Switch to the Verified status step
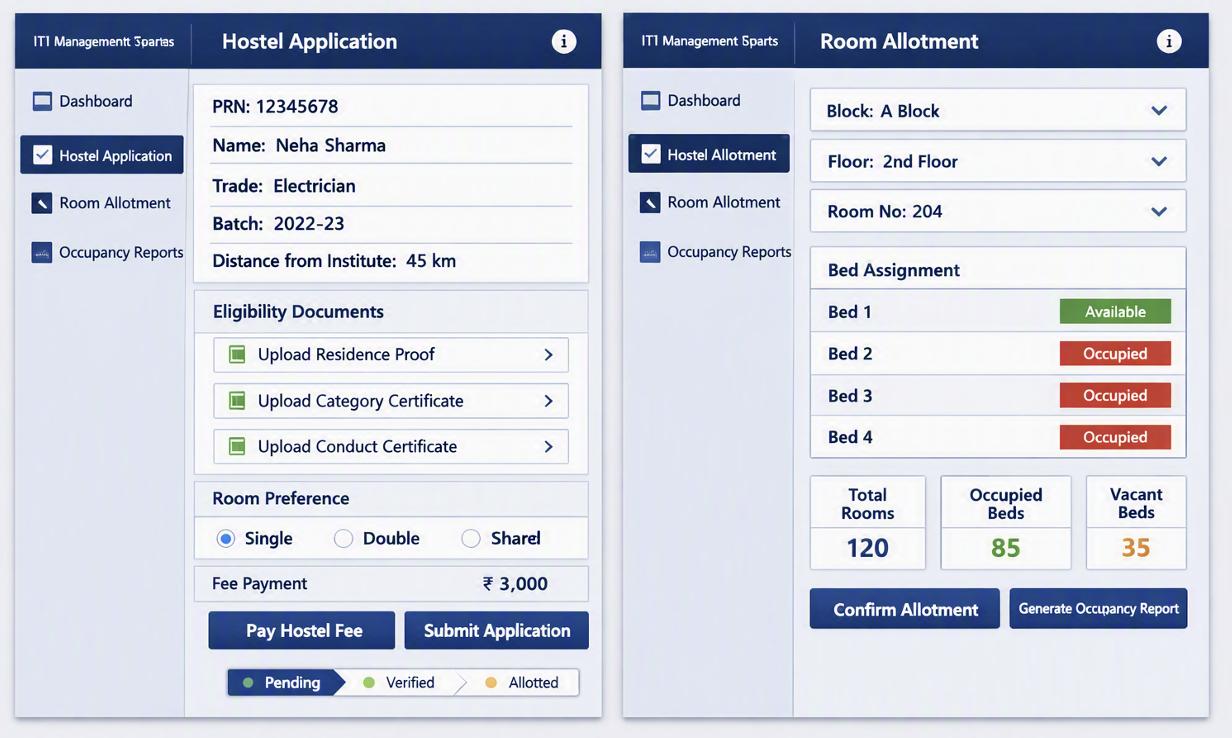Image resolution: width=1232 pixels, height=738 pixels. 402,683
